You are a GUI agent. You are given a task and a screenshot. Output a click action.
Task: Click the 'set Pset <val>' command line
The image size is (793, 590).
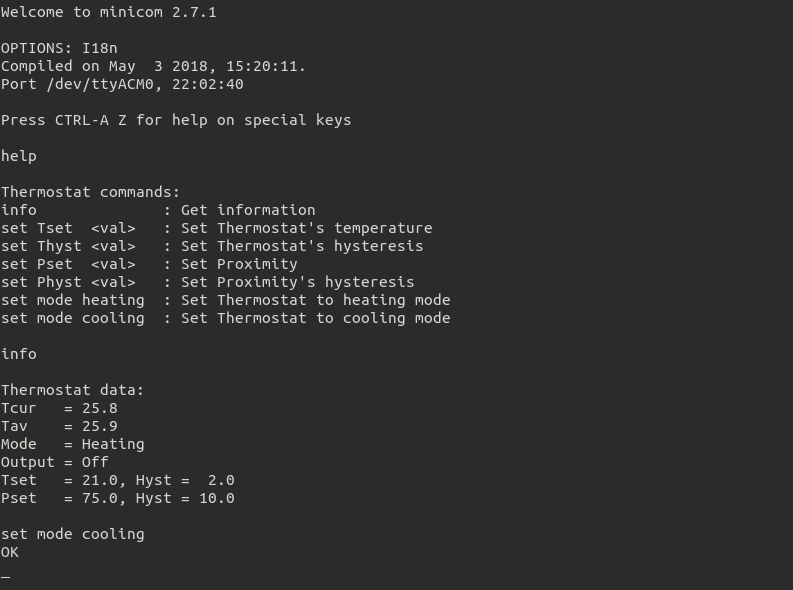[68, 265]
